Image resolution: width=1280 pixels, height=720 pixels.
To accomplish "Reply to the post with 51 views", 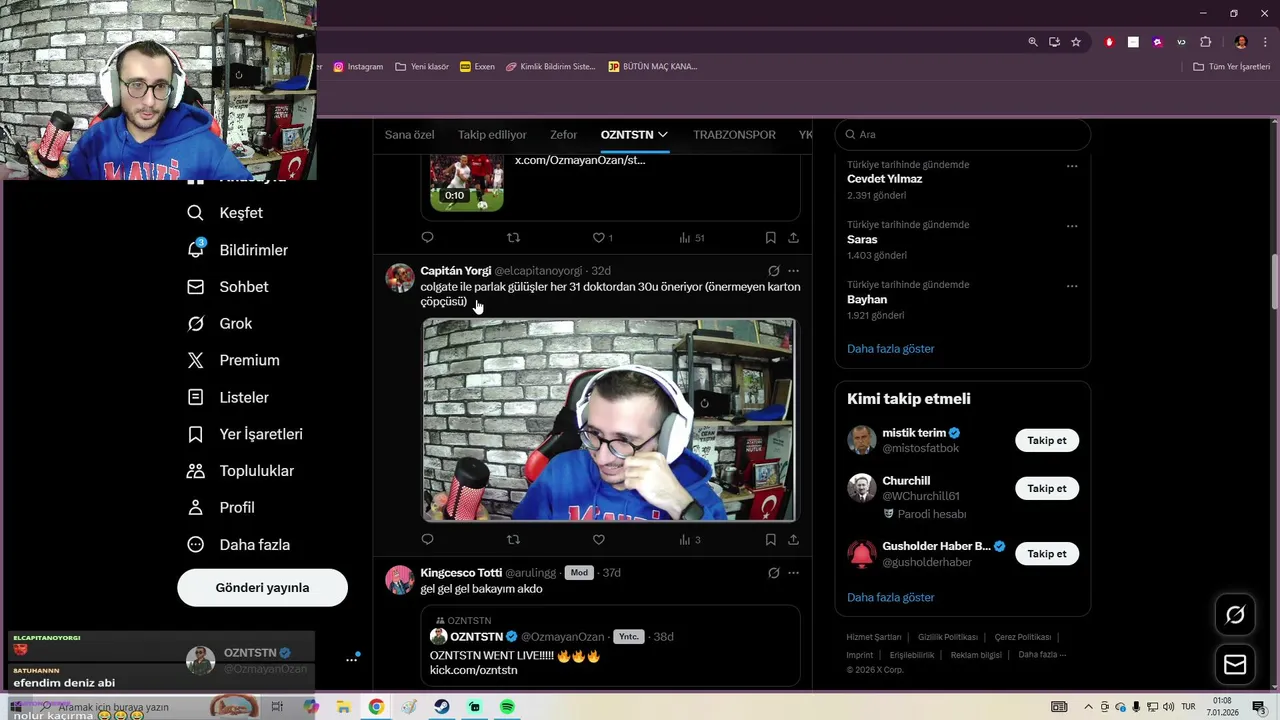I will click(x=427, y=238).
